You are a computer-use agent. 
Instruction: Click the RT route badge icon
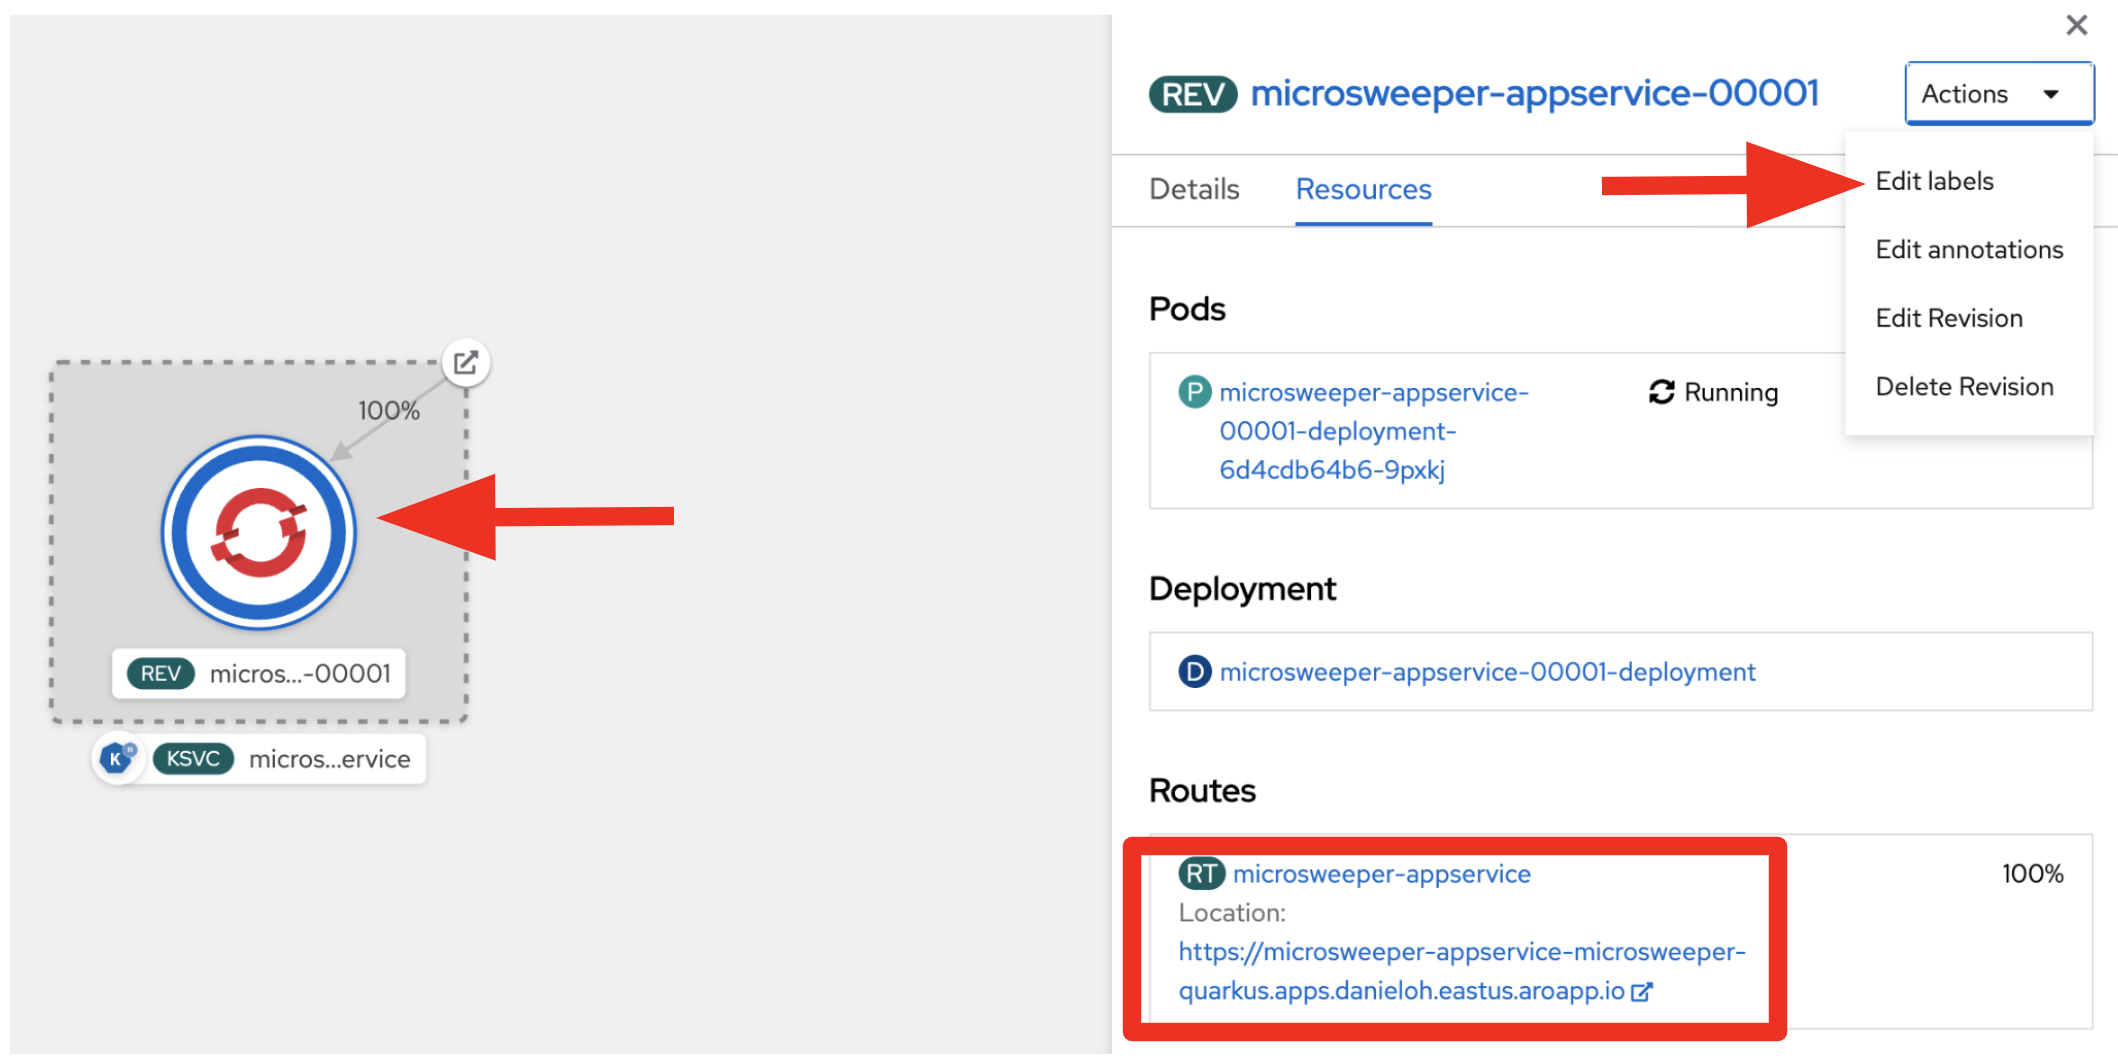click(x=1201, y=874)
